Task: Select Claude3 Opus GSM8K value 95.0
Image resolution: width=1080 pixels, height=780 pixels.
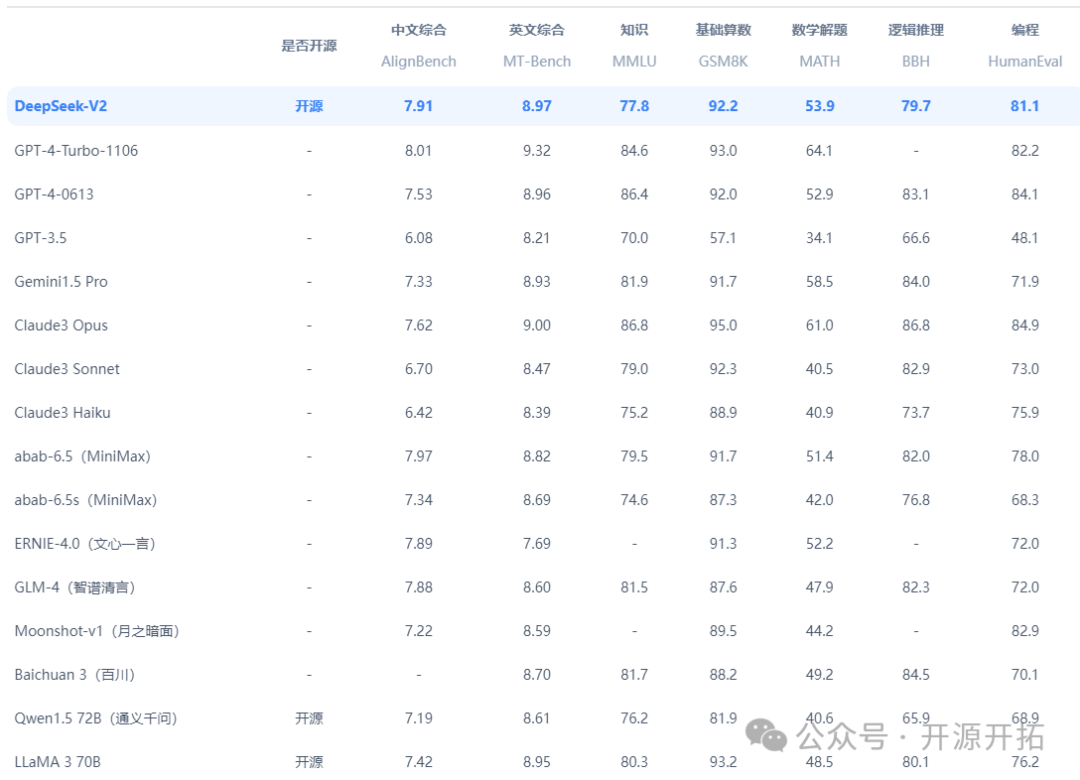Action: pyautogui.click(x=723, y=325)
